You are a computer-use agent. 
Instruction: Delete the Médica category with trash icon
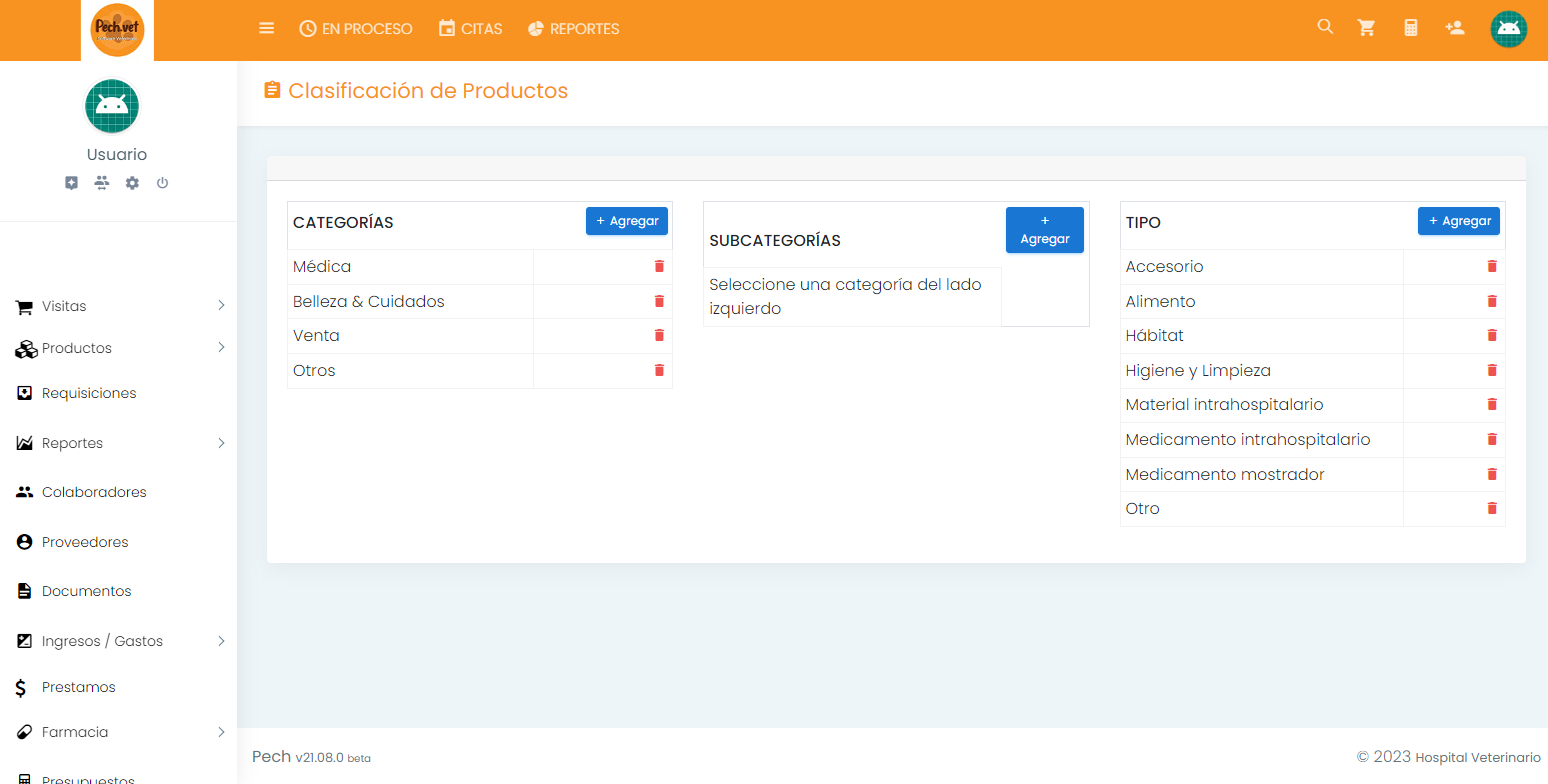(659, 266)
